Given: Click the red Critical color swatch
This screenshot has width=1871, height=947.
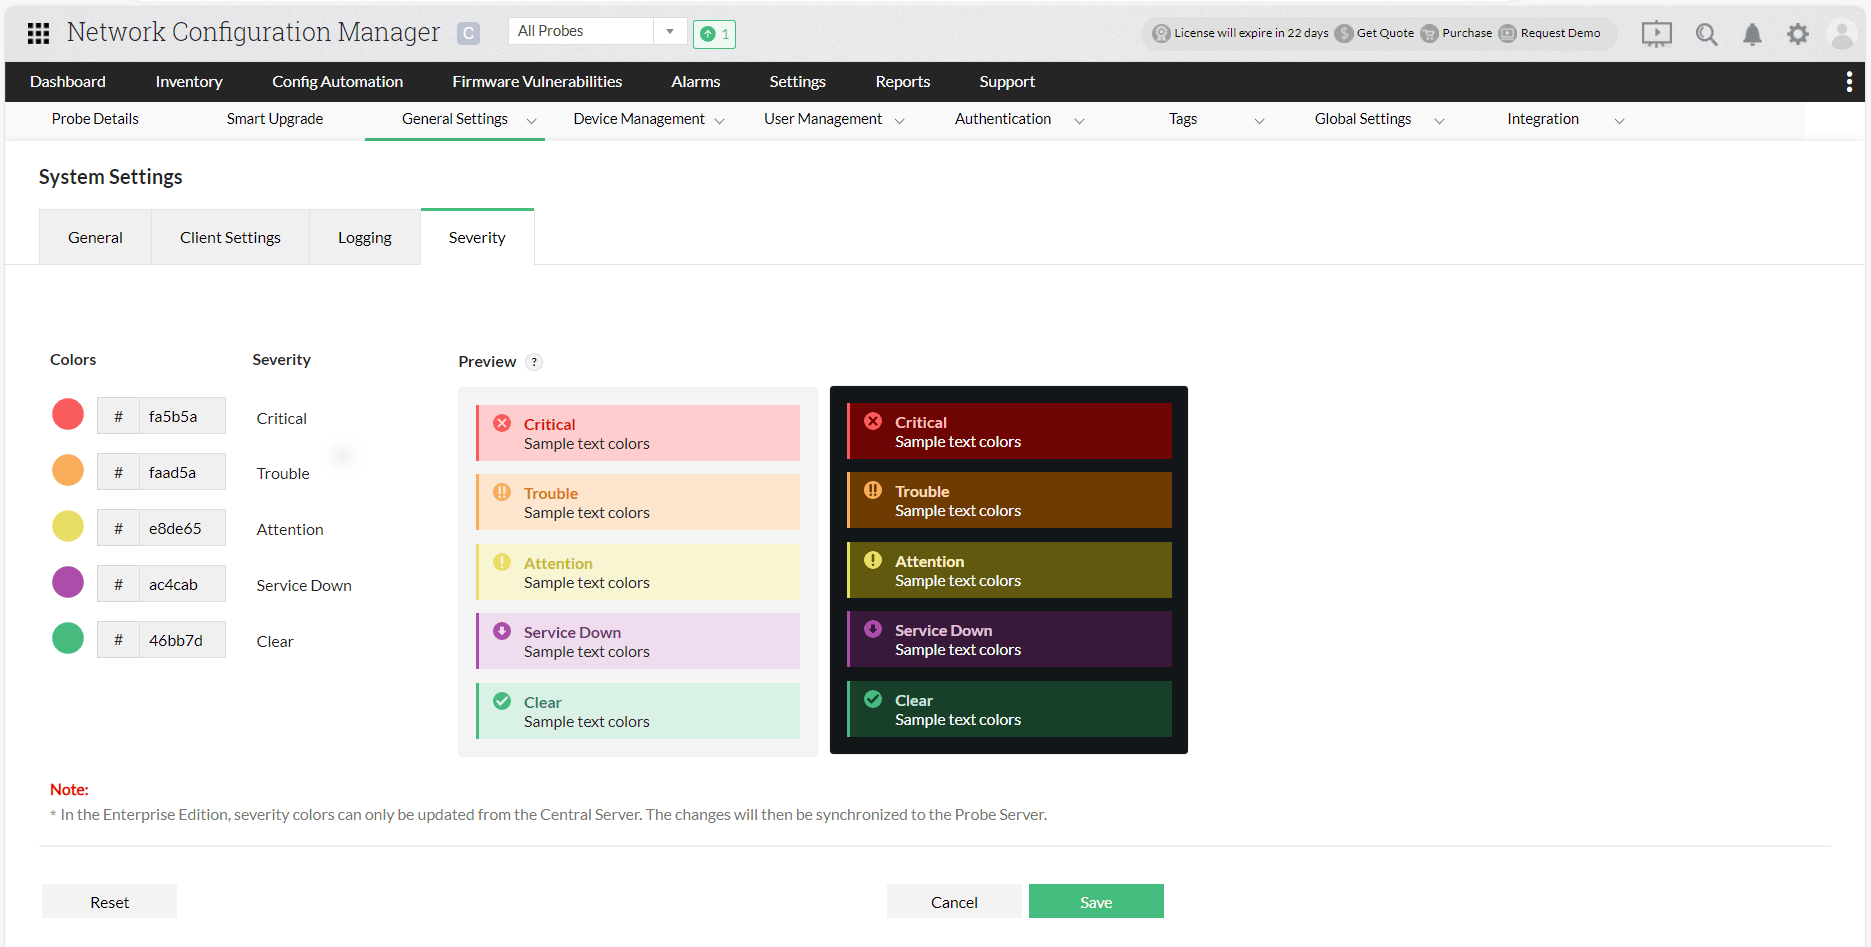Looking at the screenshot, I should pos(67,413).
